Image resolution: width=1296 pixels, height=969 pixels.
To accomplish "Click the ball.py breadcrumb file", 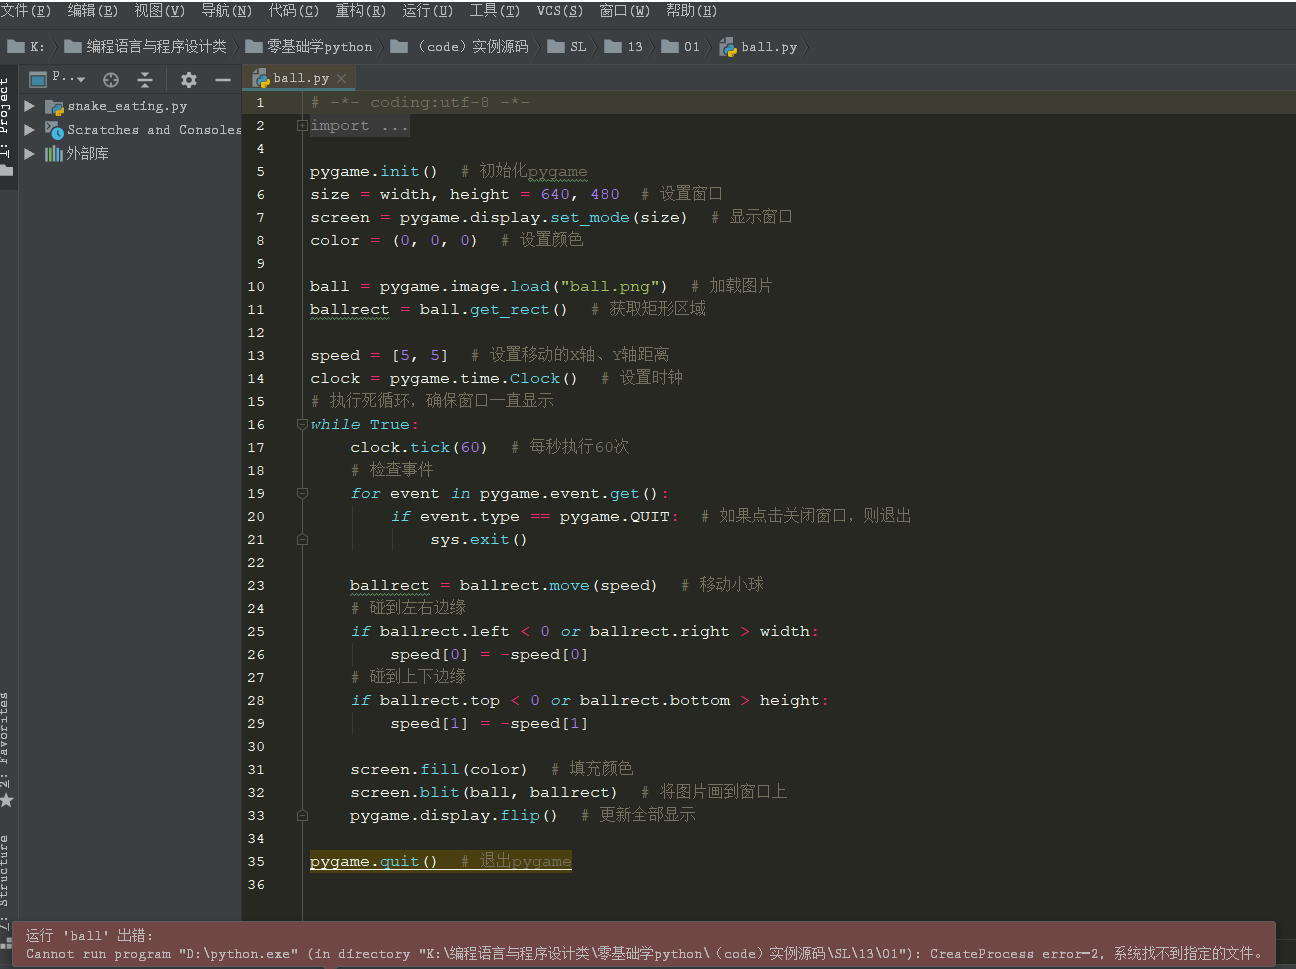I will 759,46.
